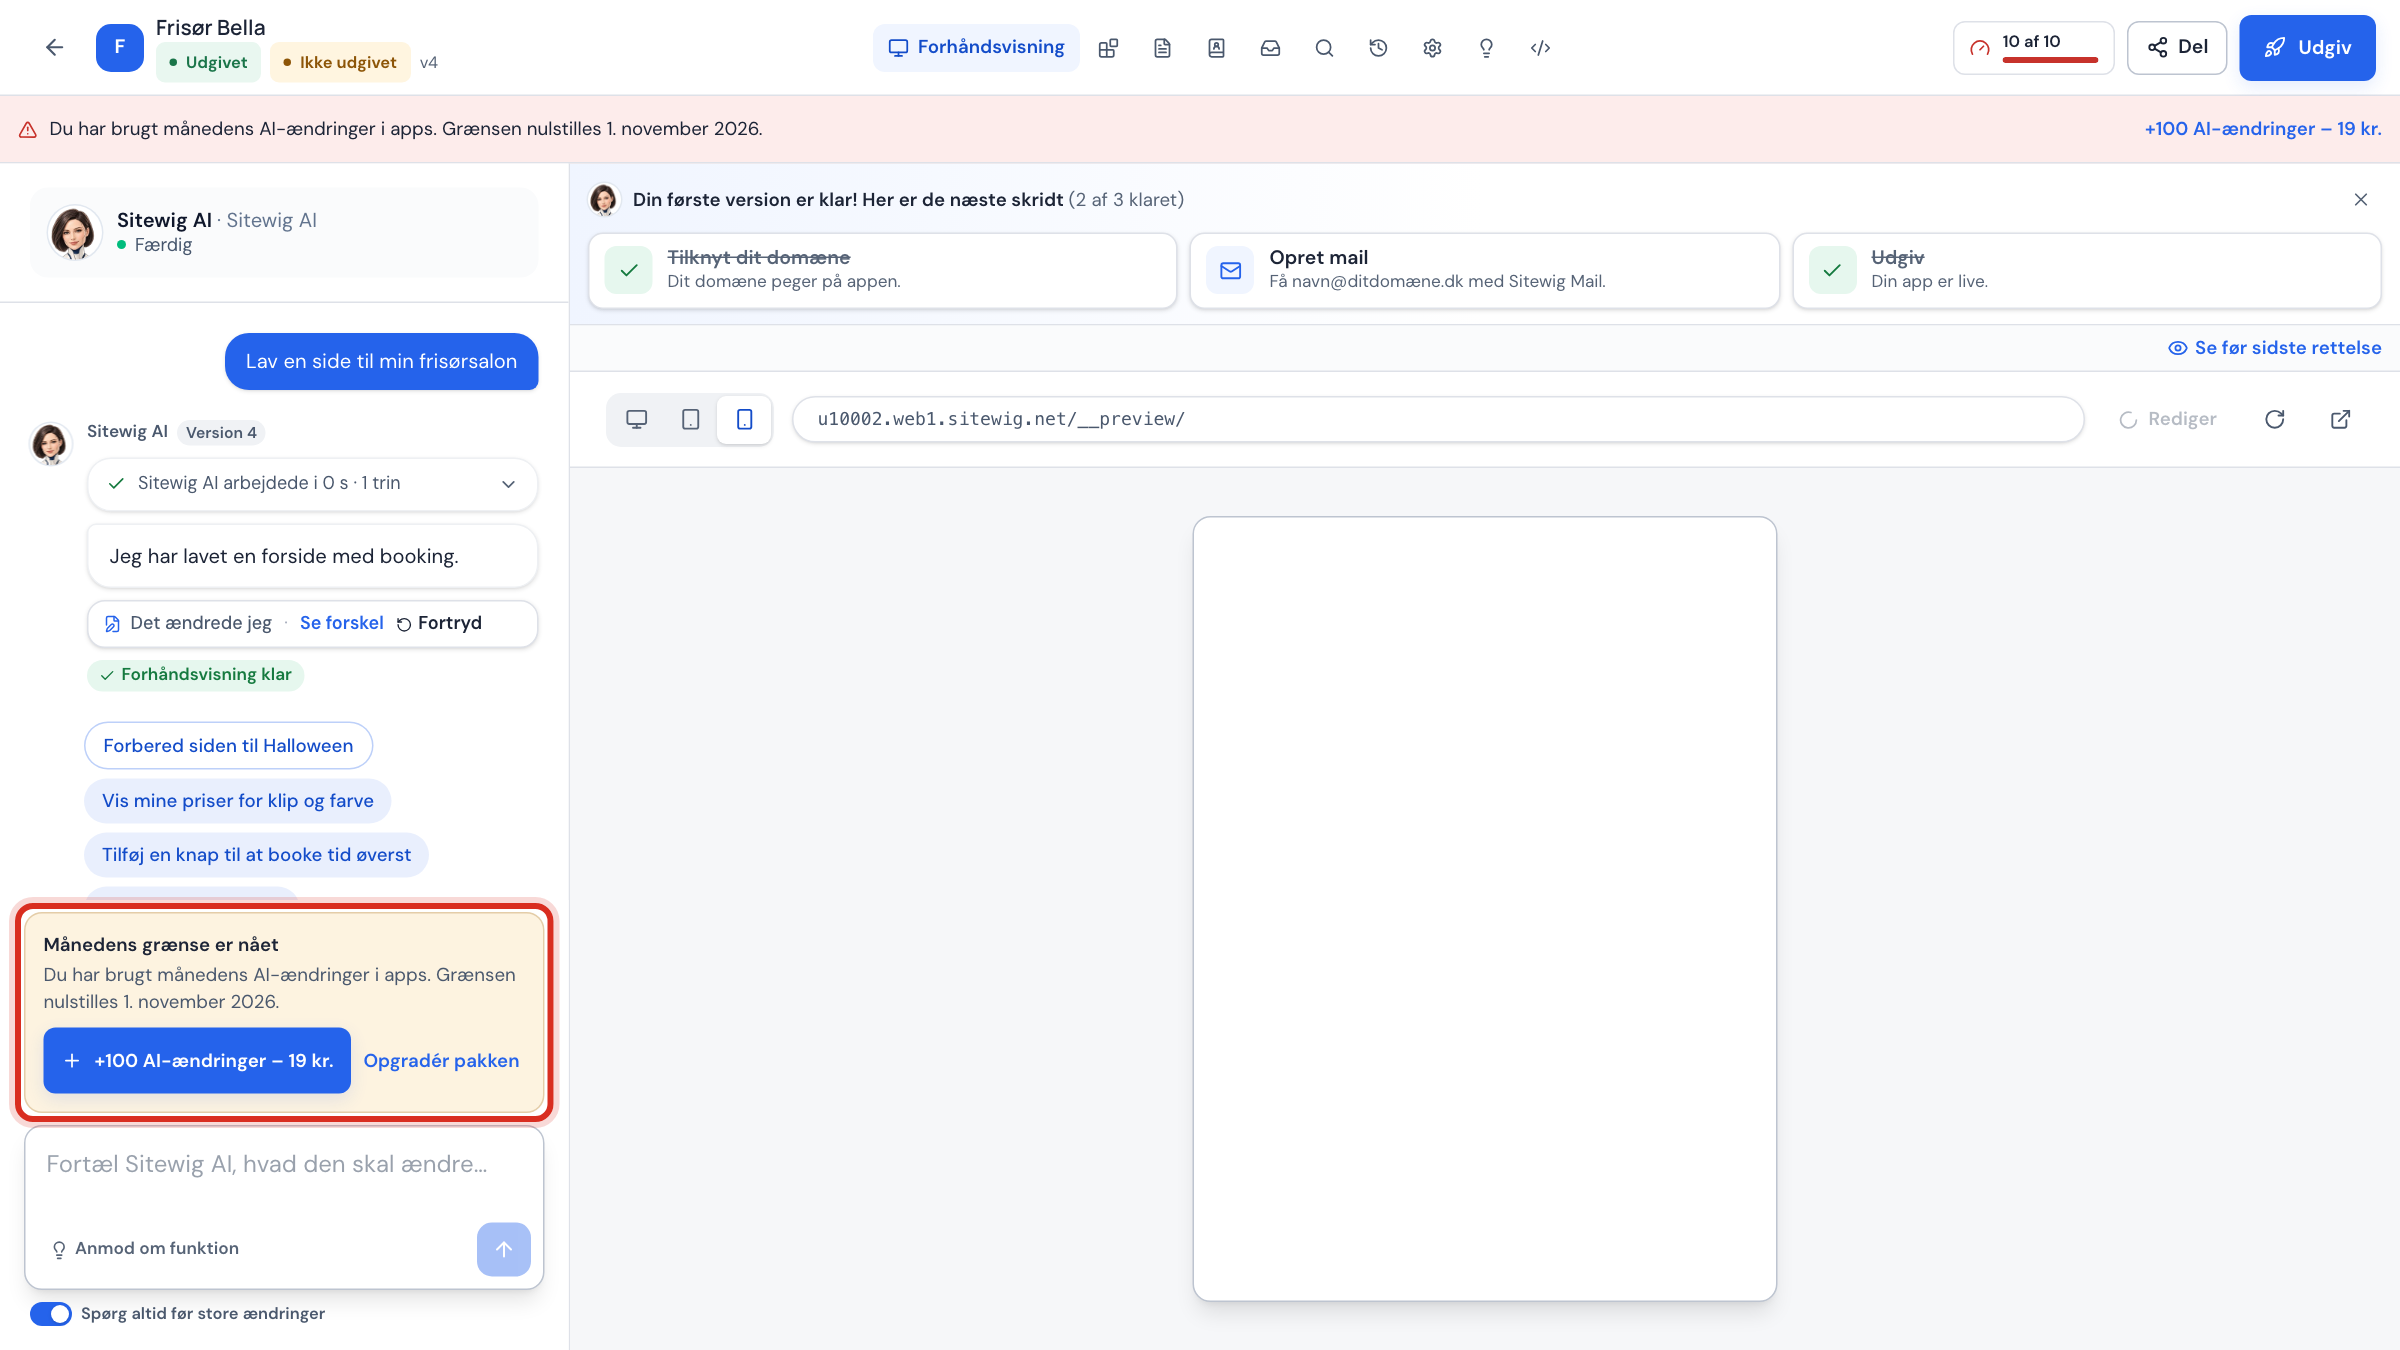This screenshot has width=2400, height=1350.
Task: Open settings gear icon in toolbar
Action: click(x=1432, y=48)
